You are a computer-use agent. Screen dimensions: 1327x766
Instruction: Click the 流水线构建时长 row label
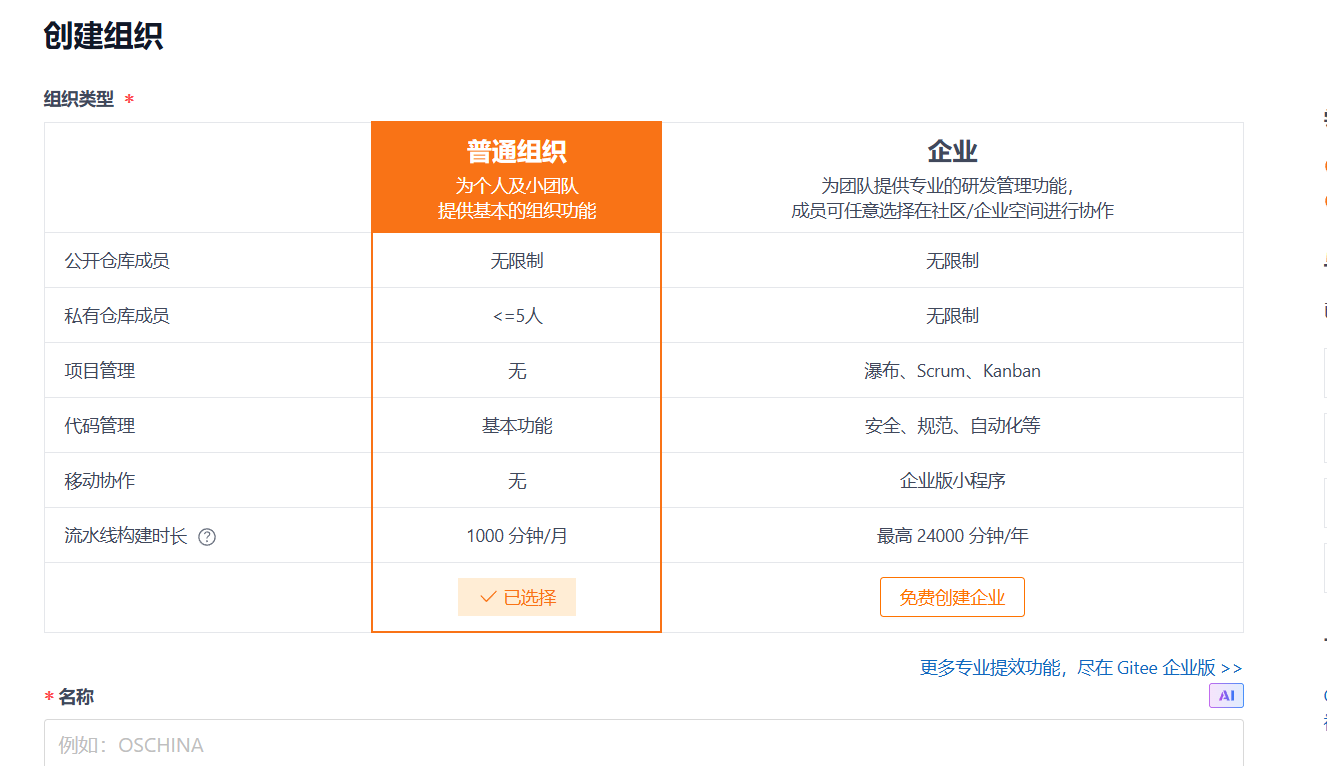[126, 536]
